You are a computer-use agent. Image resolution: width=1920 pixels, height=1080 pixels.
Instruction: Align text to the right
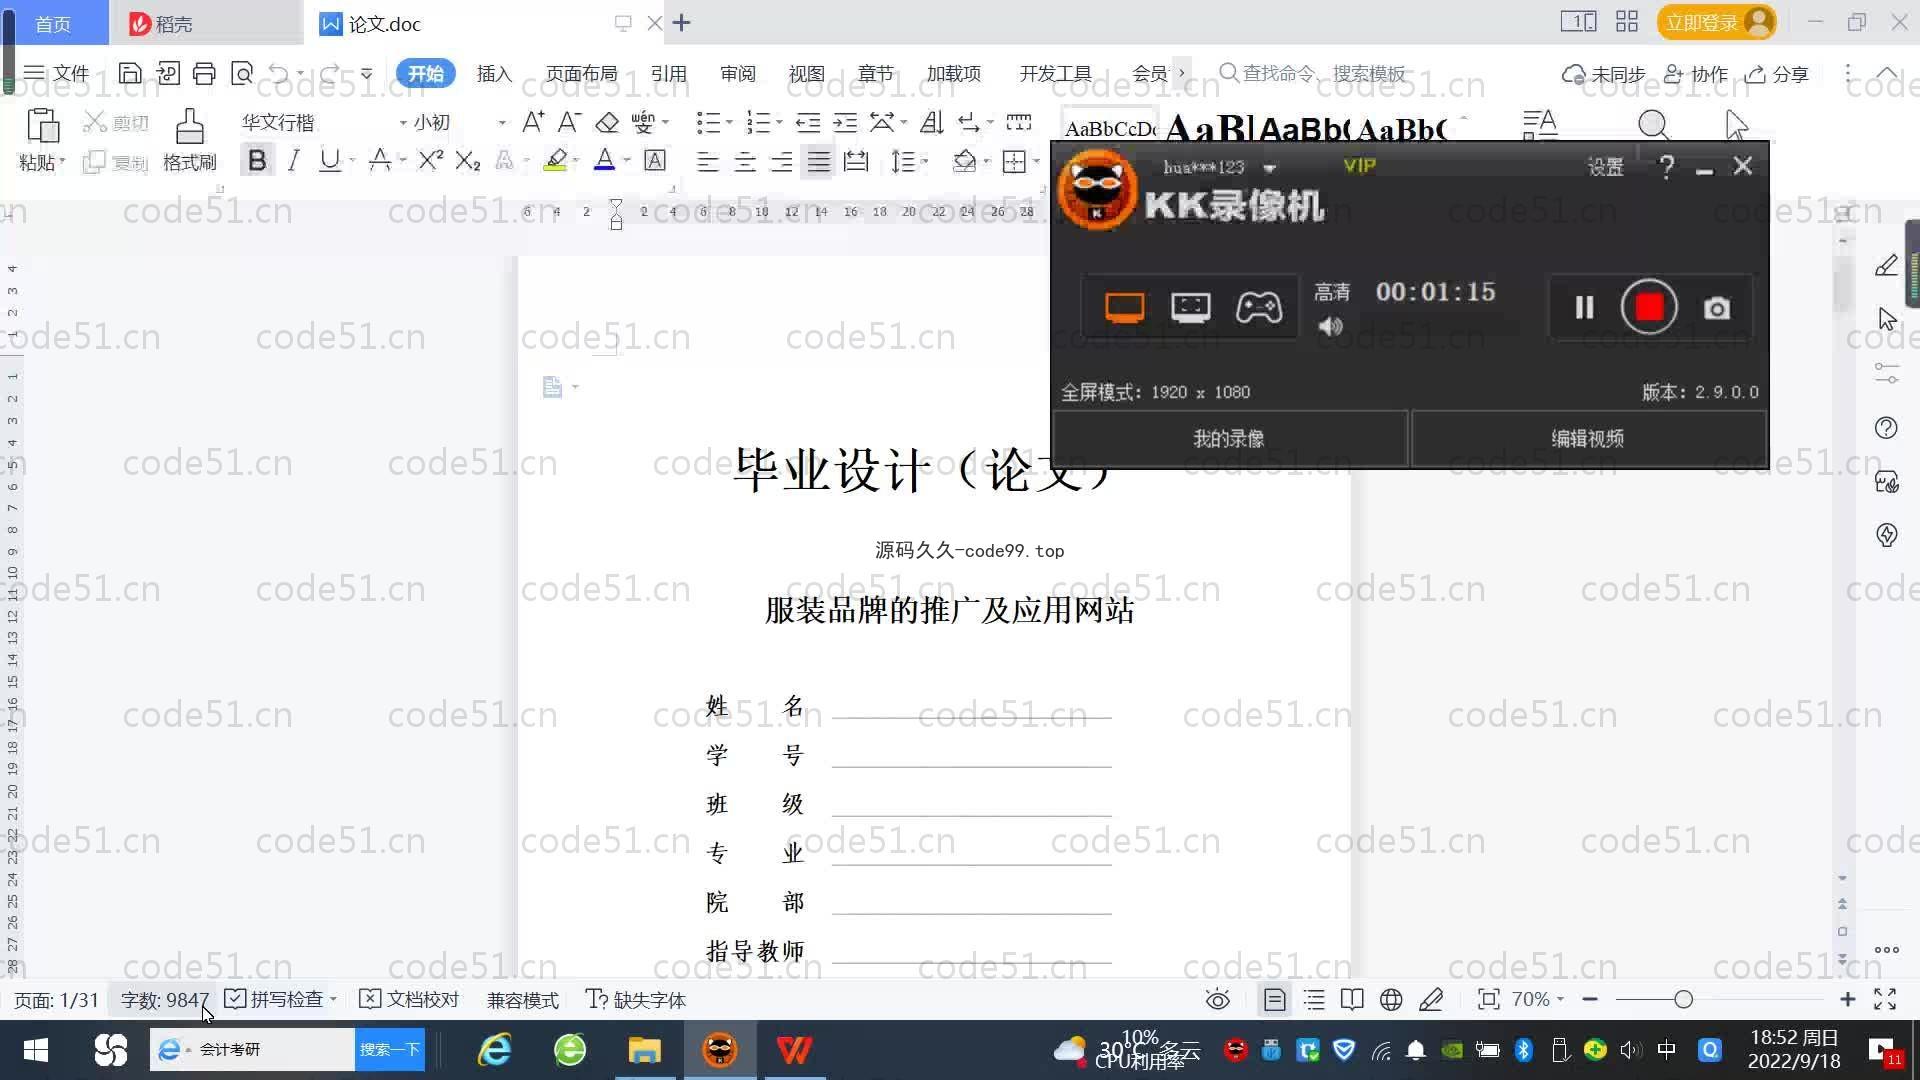(x=782, y=161)
